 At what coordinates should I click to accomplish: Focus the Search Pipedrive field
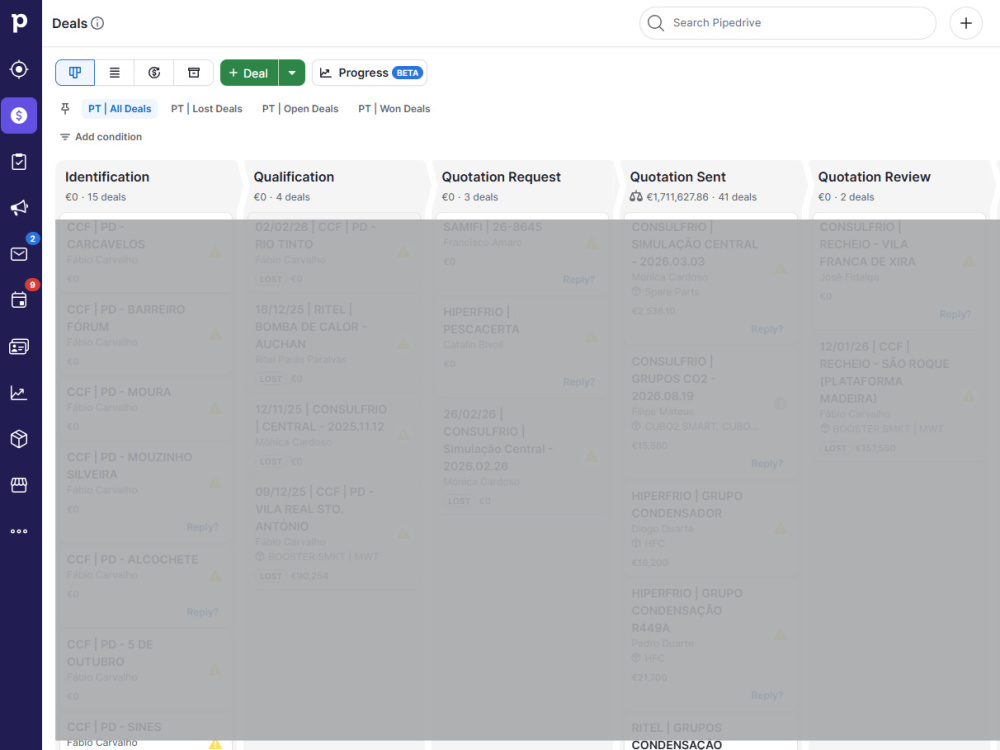tap(788, 23)
